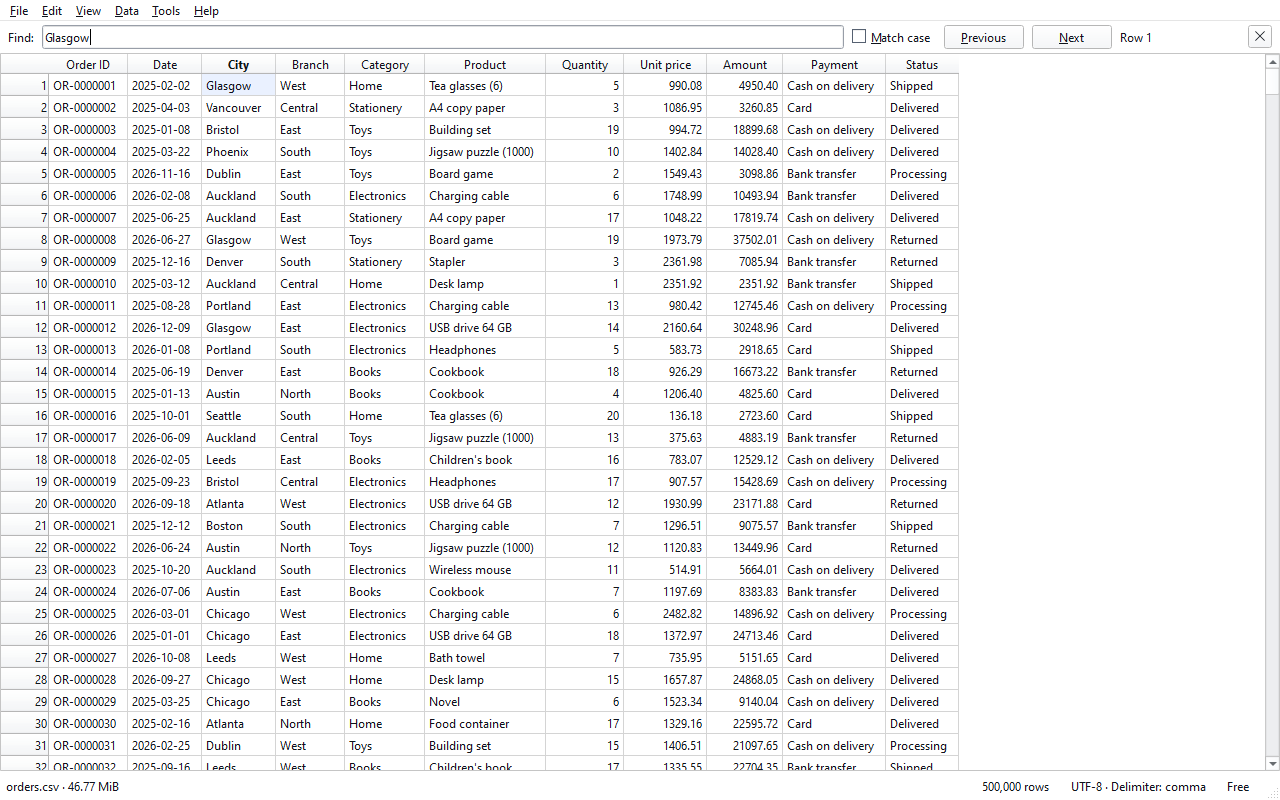Click the Food container product cell
This screenshot has width=1280, height=800.
click(x=485, y=724)
